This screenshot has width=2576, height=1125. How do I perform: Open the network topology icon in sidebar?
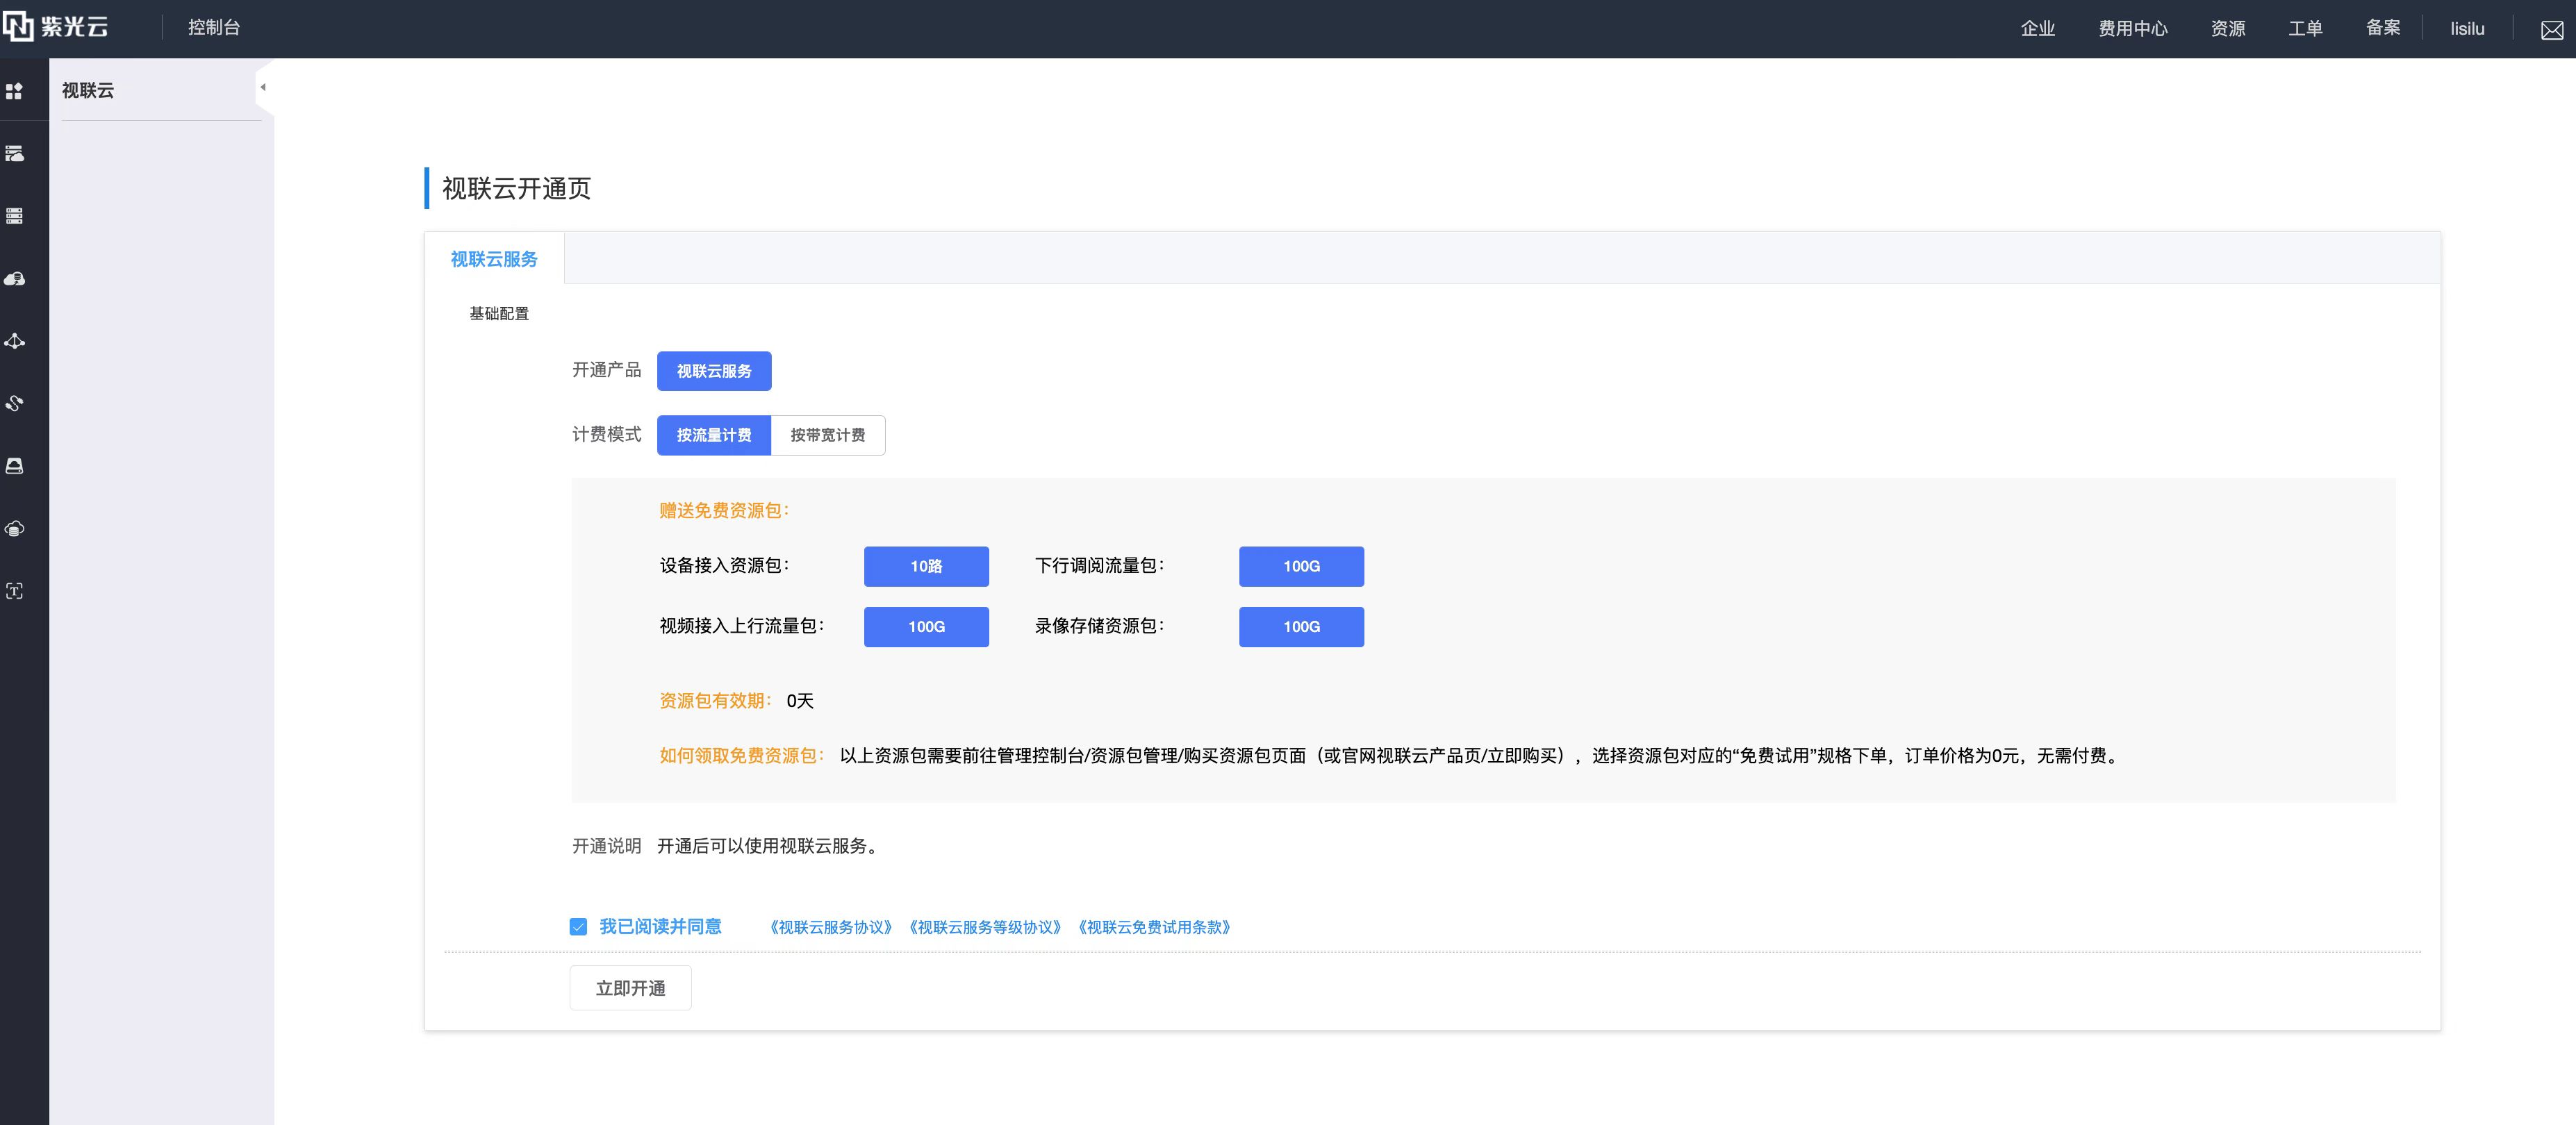click(14, 341)
